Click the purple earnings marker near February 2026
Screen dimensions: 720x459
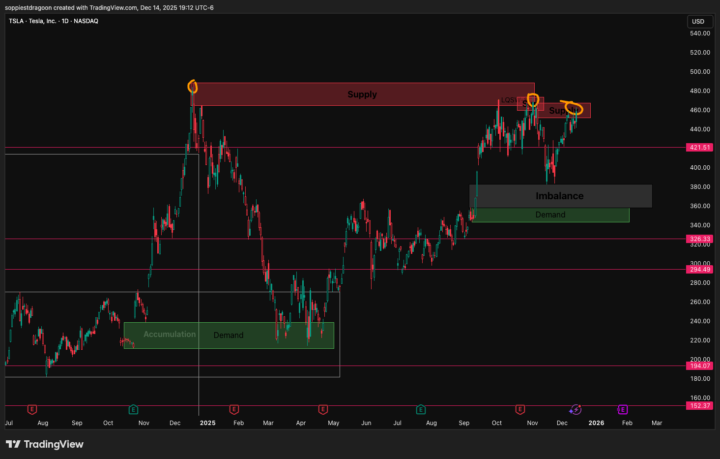coord(623,409)
